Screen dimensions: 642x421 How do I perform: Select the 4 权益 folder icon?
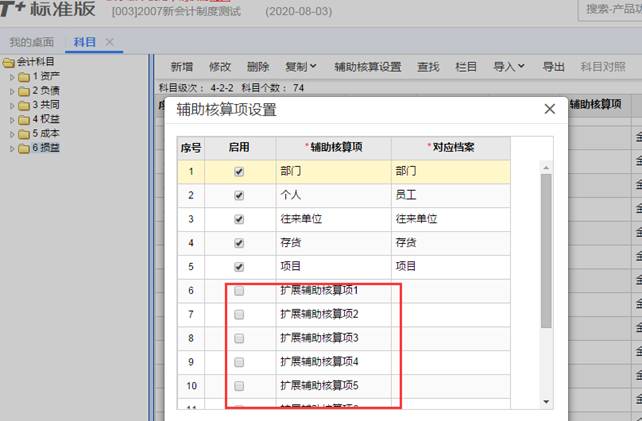coord(24,119)
